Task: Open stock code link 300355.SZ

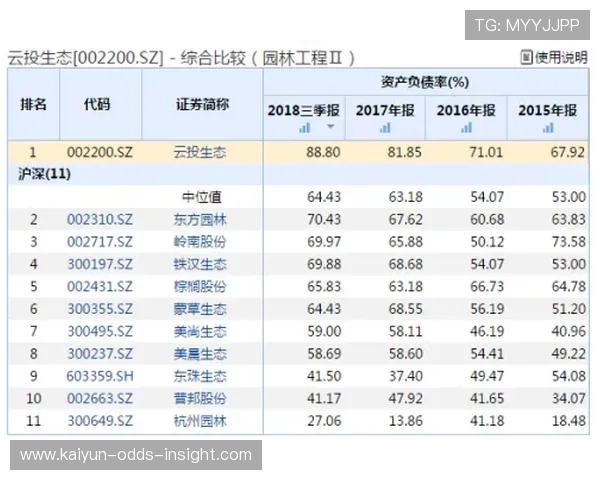Action: 100,309
